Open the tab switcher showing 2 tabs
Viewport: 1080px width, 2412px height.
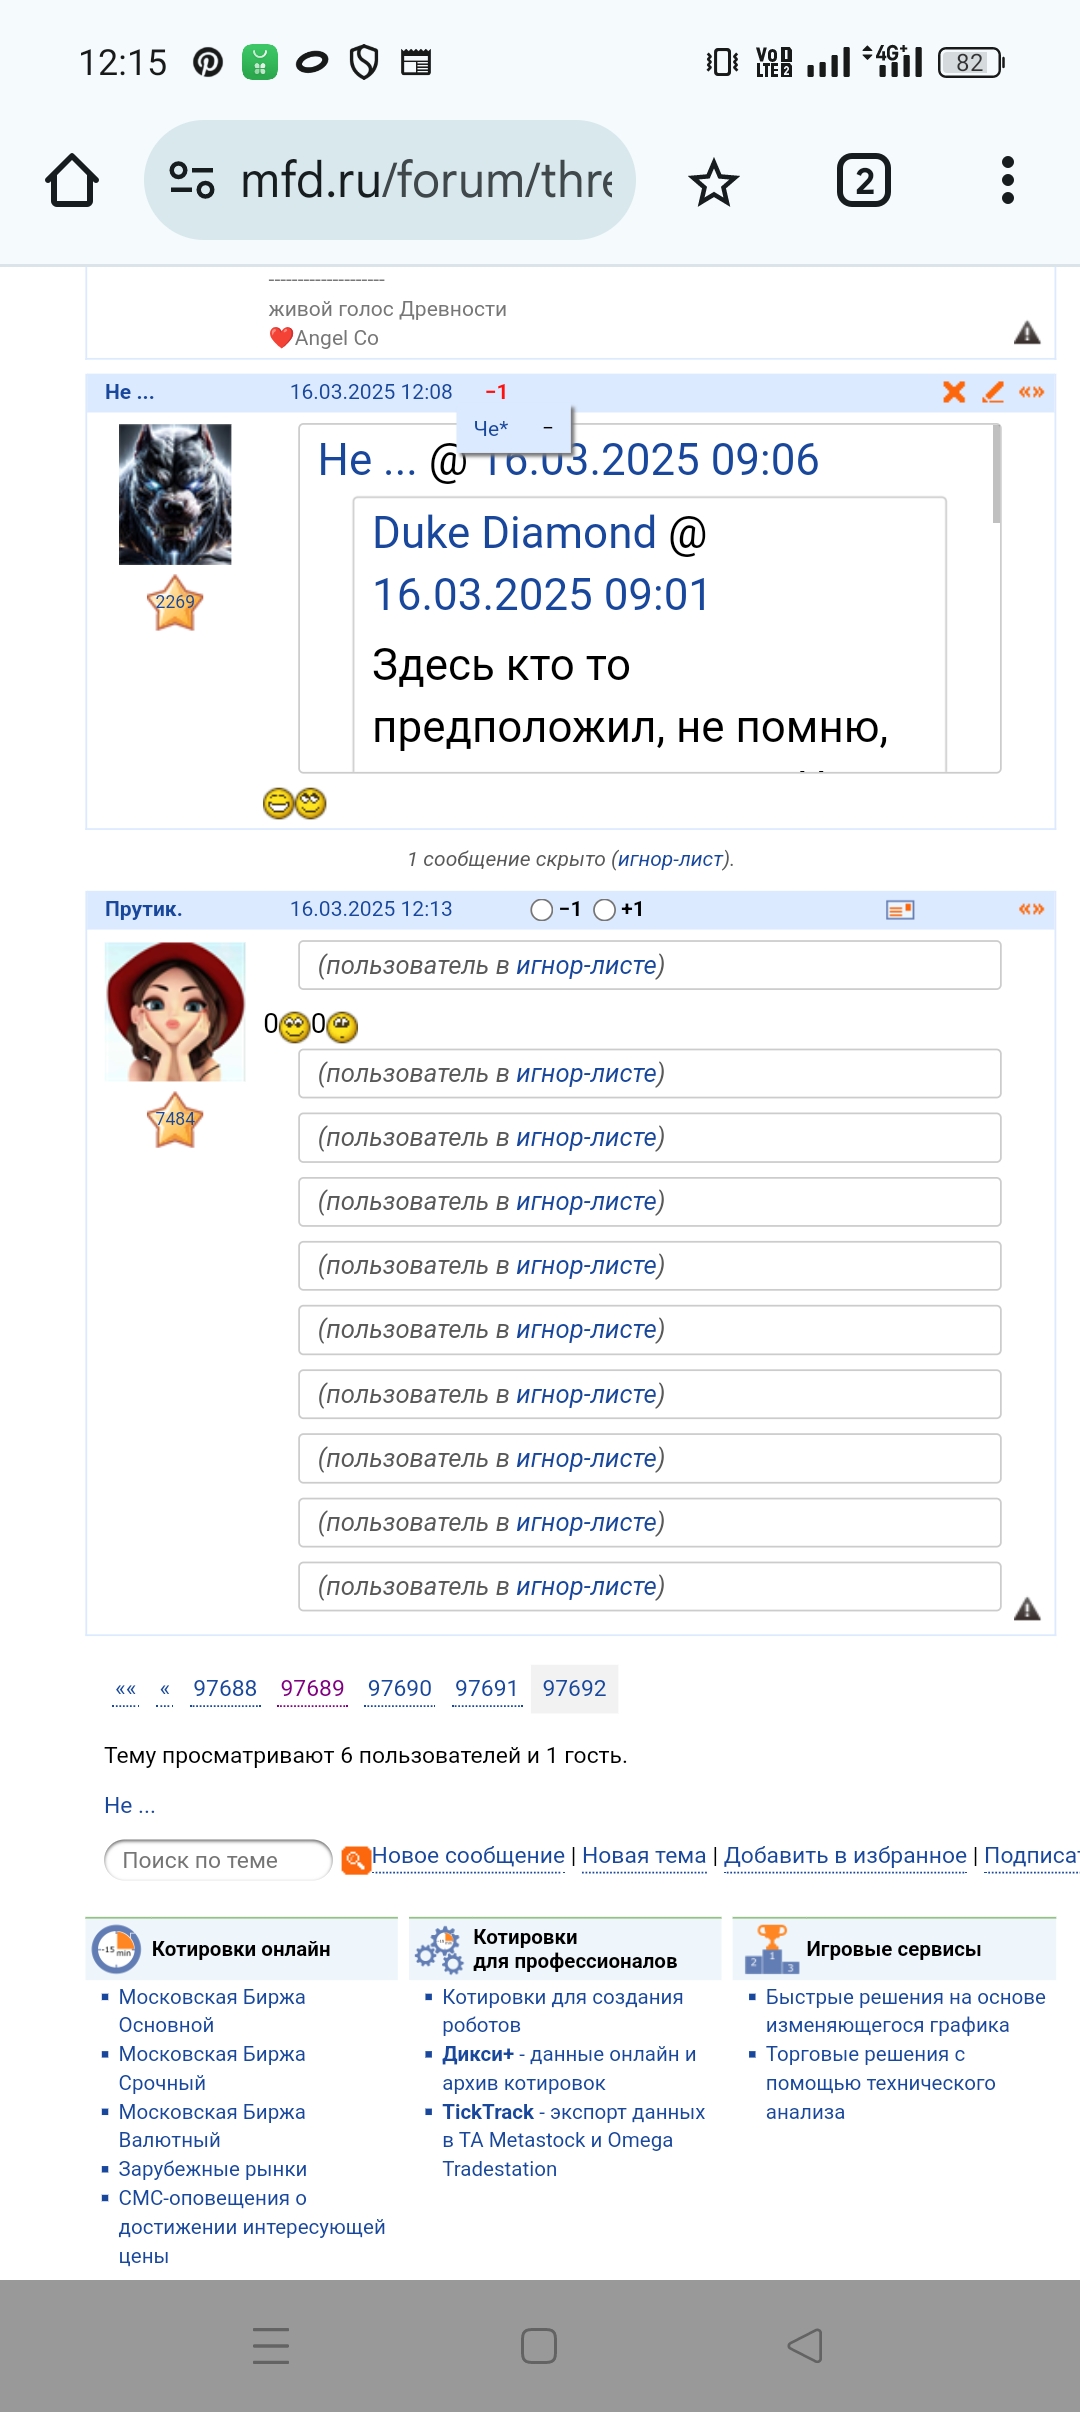point(863,181)
